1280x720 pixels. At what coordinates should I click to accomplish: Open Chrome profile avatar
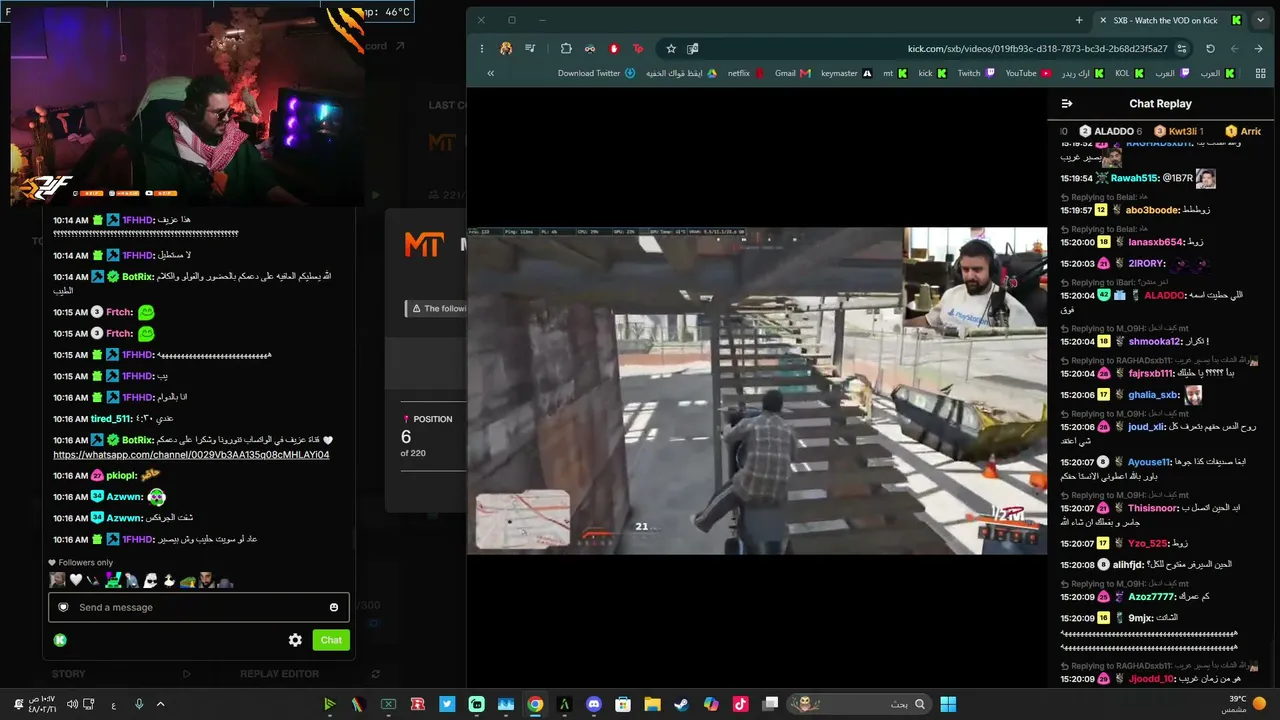pyautogui.click(x=506, y=48)
